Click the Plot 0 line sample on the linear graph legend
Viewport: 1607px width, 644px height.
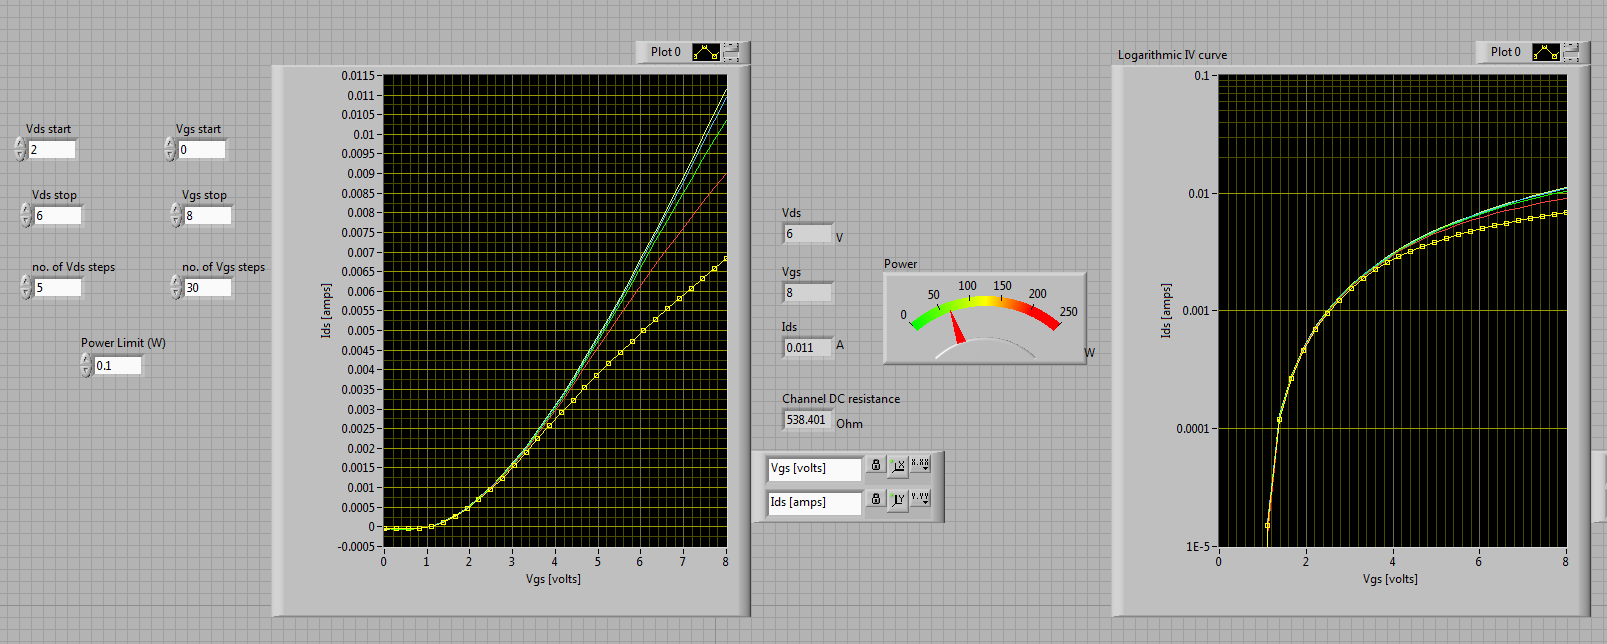[x=706, y=52]
